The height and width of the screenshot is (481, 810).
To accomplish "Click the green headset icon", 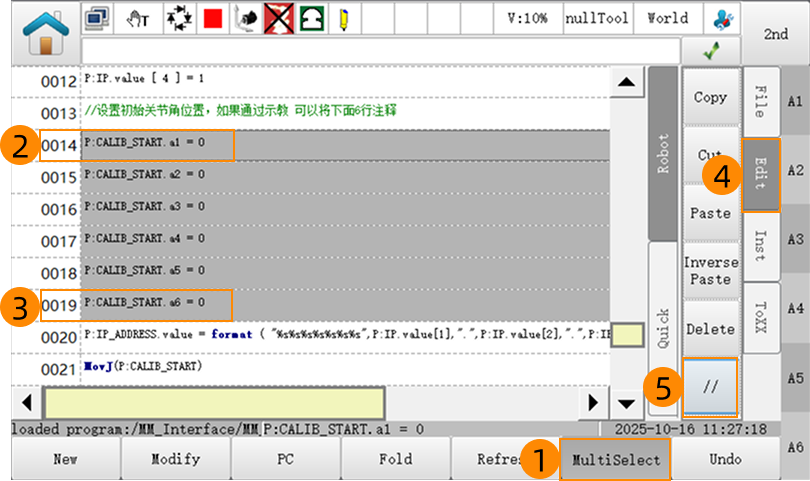I will pos(312,19).
